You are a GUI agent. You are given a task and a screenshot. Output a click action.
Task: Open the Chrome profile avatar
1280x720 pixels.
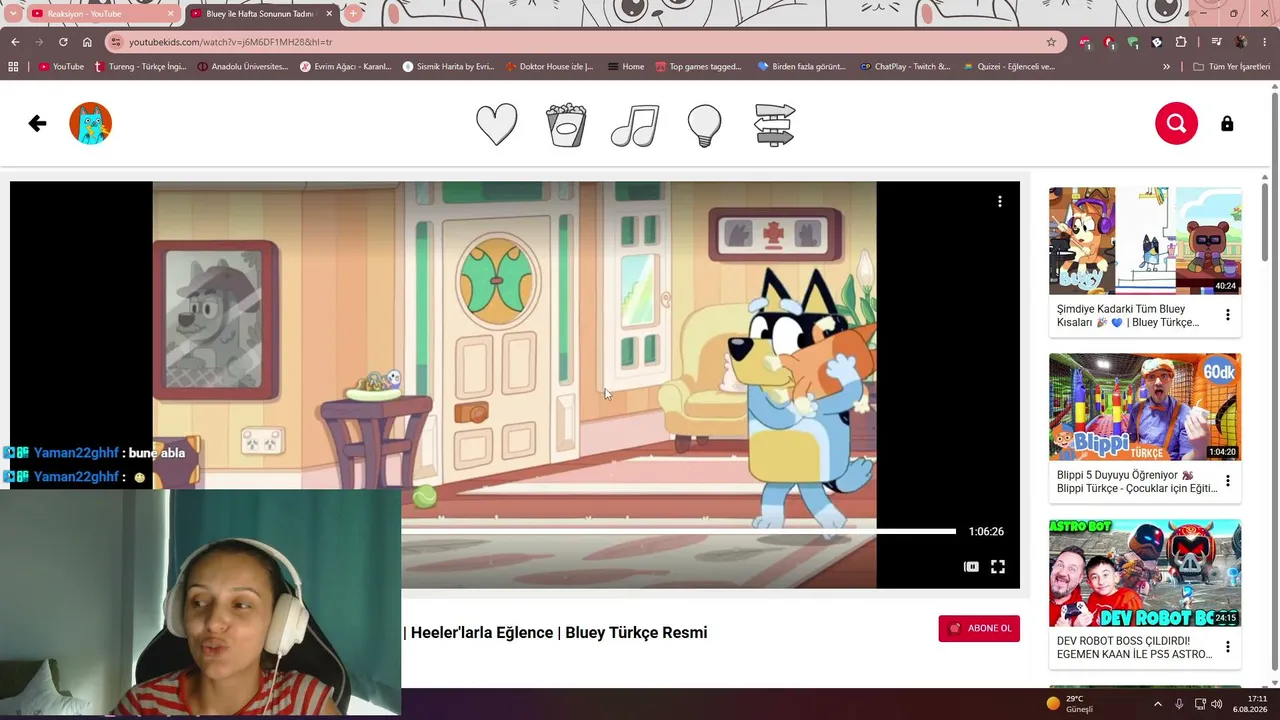pos(1240,42)
